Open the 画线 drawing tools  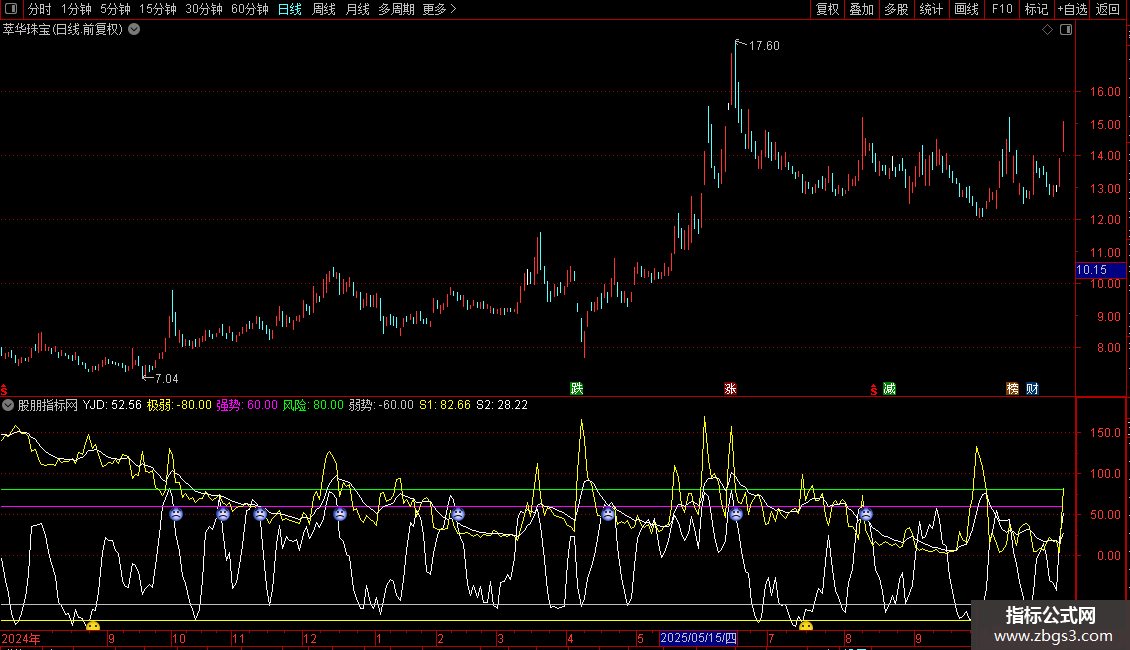point(967,9)
